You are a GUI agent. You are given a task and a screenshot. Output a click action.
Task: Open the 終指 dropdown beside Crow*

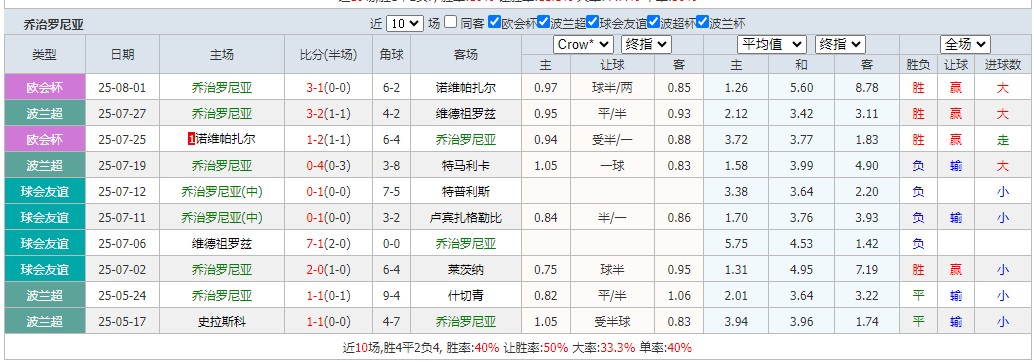(646, 44)
